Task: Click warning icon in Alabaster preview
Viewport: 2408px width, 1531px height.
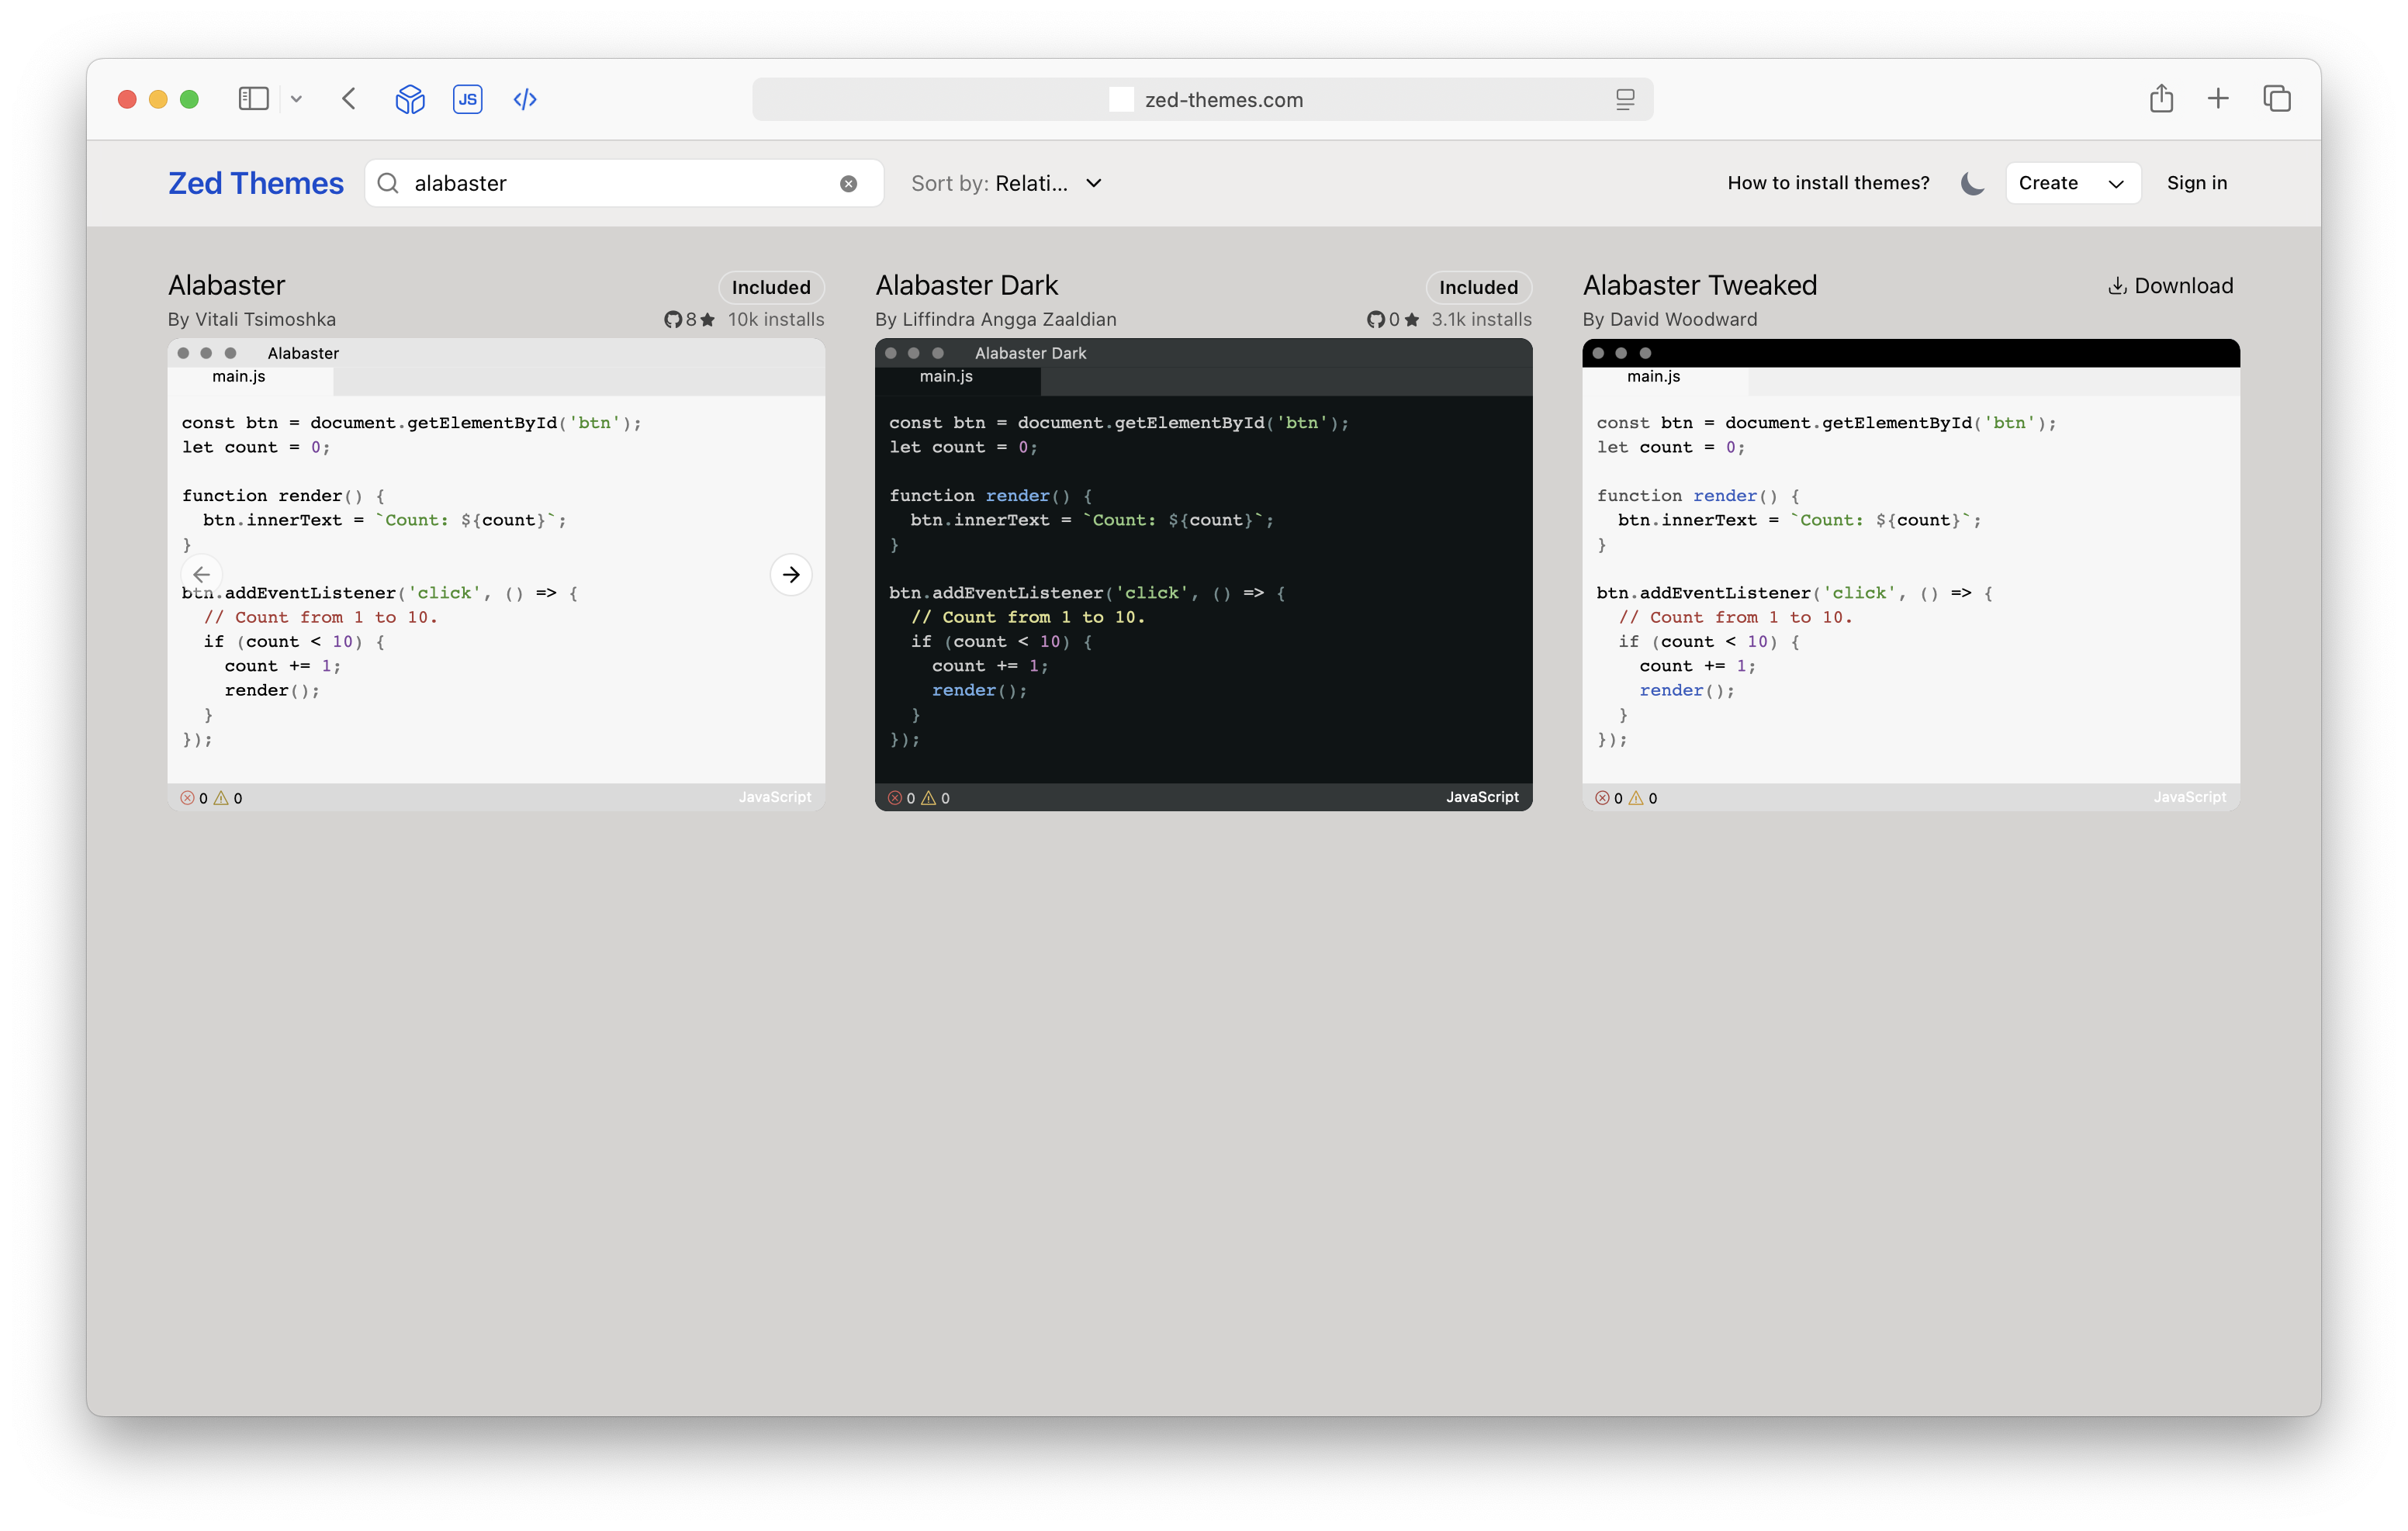Action: (221, 798)
